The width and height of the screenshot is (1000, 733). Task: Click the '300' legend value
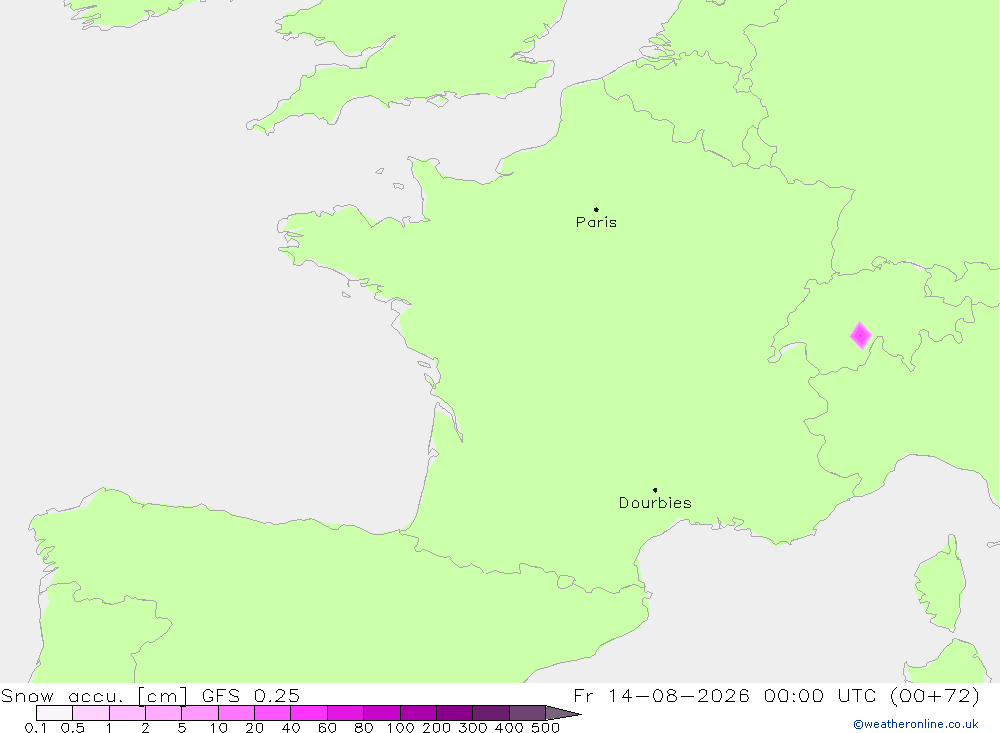pyautogui.click(x=473, y=728)
